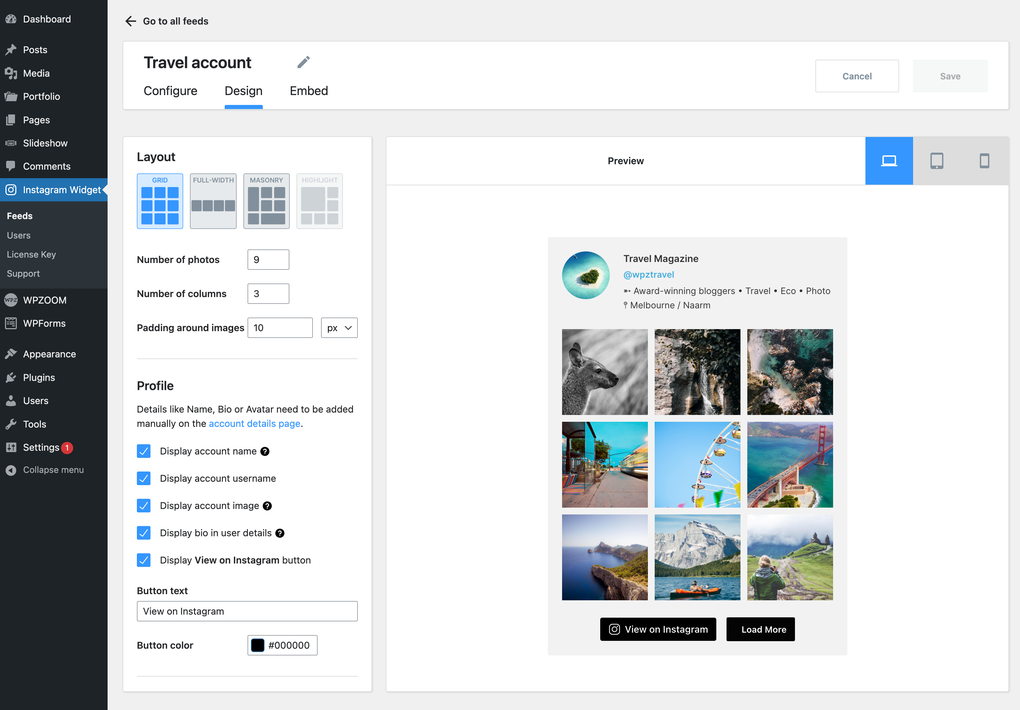Screen dimensions: 1020x710
Task: Open the Embed tab
Action: (x=308, y=91)
